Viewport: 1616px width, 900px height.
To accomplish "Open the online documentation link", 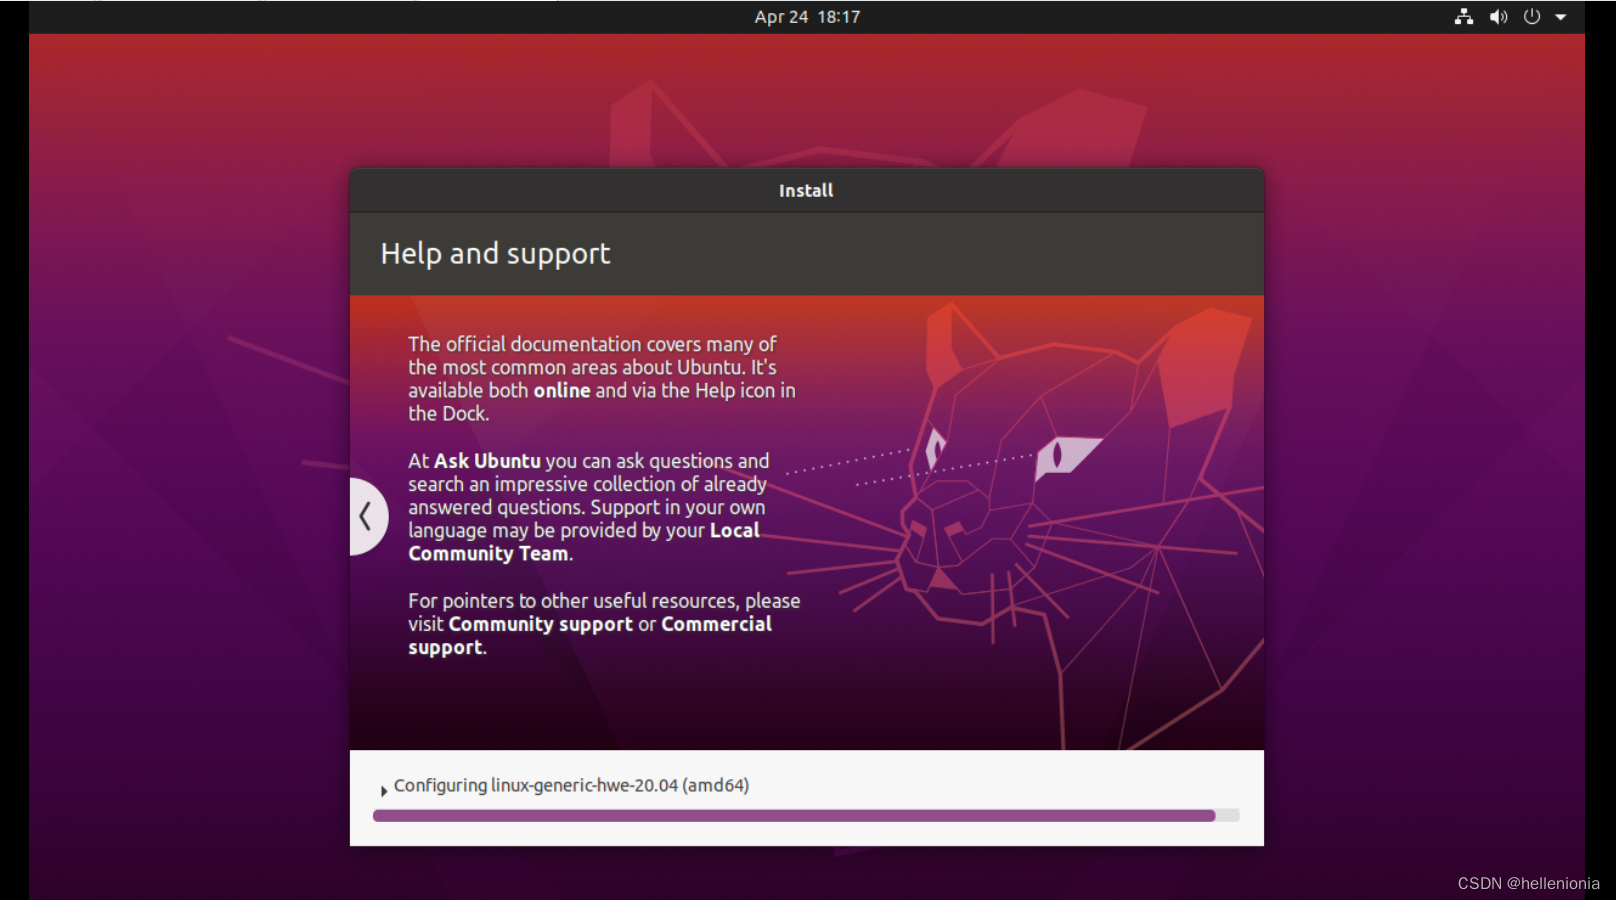I will pos(561,391).
